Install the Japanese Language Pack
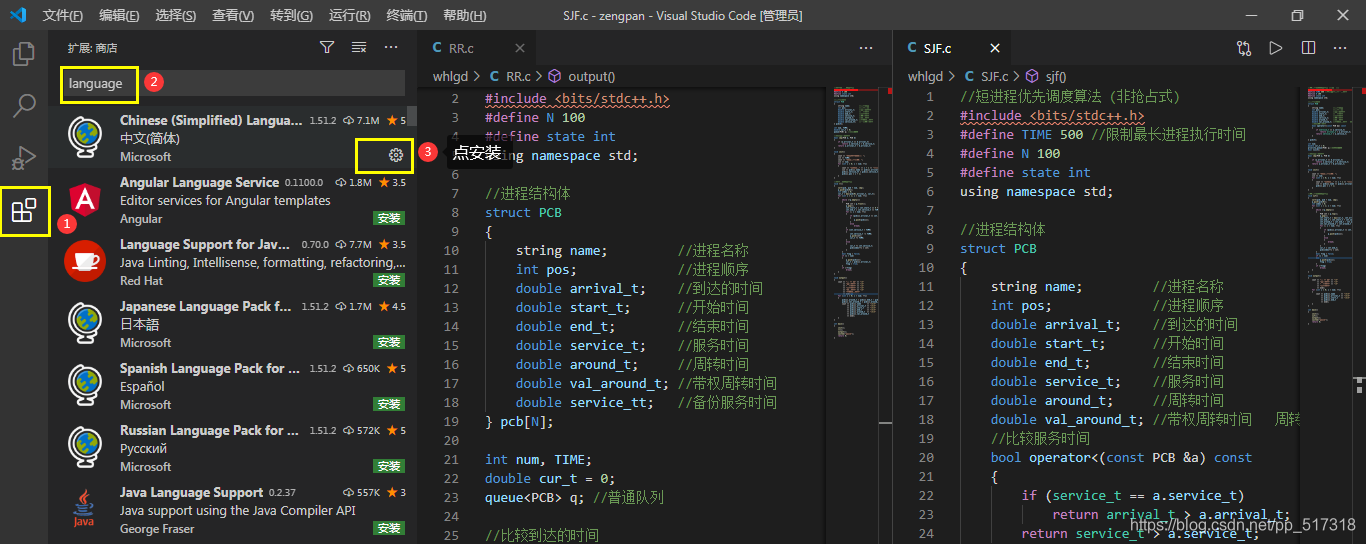Image resolution: width=1366 pixels, height=544 pixels. point(389,342)
